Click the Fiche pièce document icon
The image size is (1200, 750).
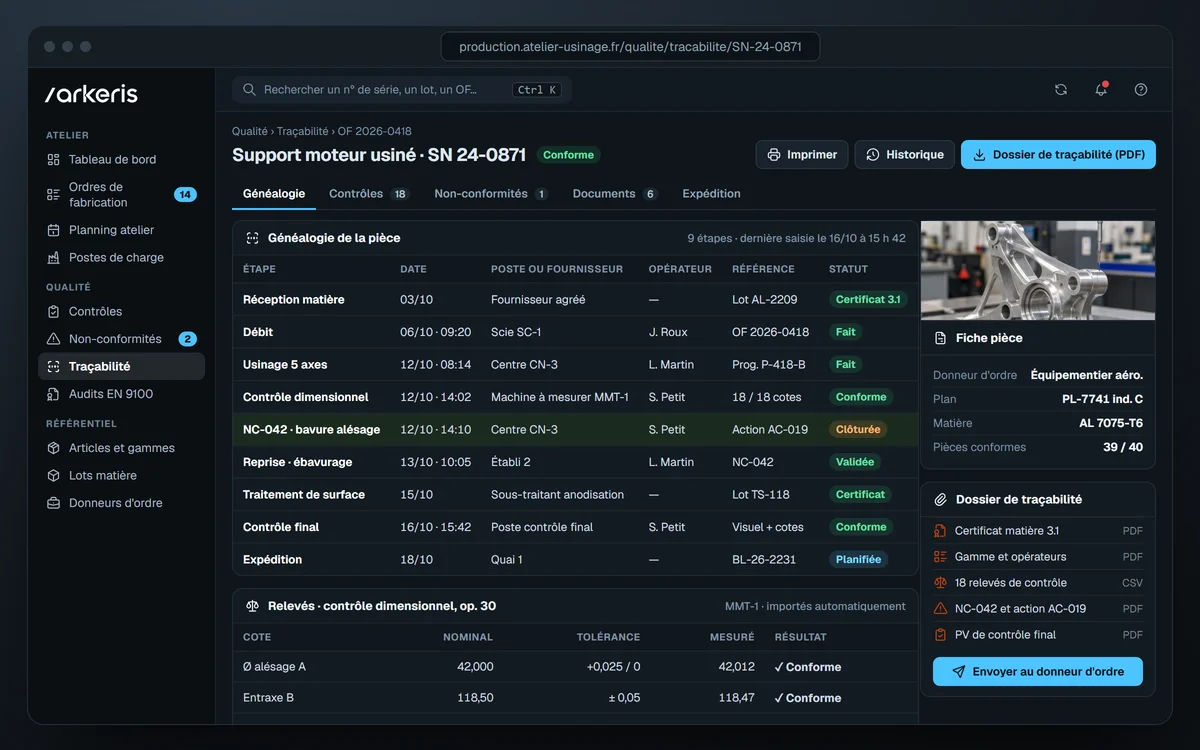click(940, 338)
